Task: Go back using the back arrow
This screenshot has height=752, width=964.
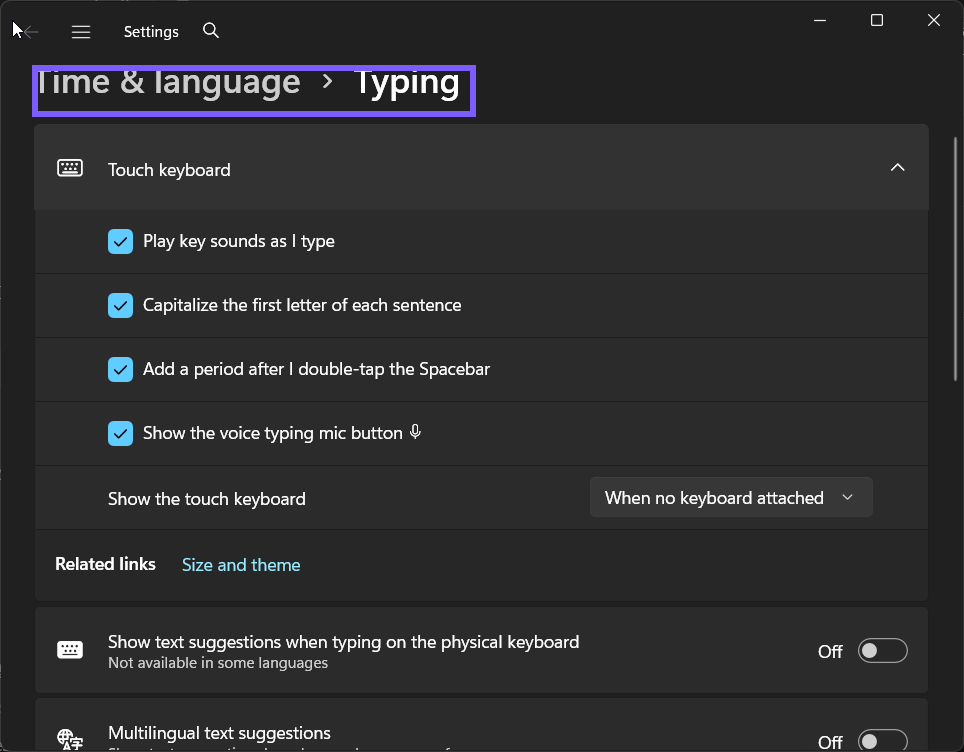Action: pos(30,31)
